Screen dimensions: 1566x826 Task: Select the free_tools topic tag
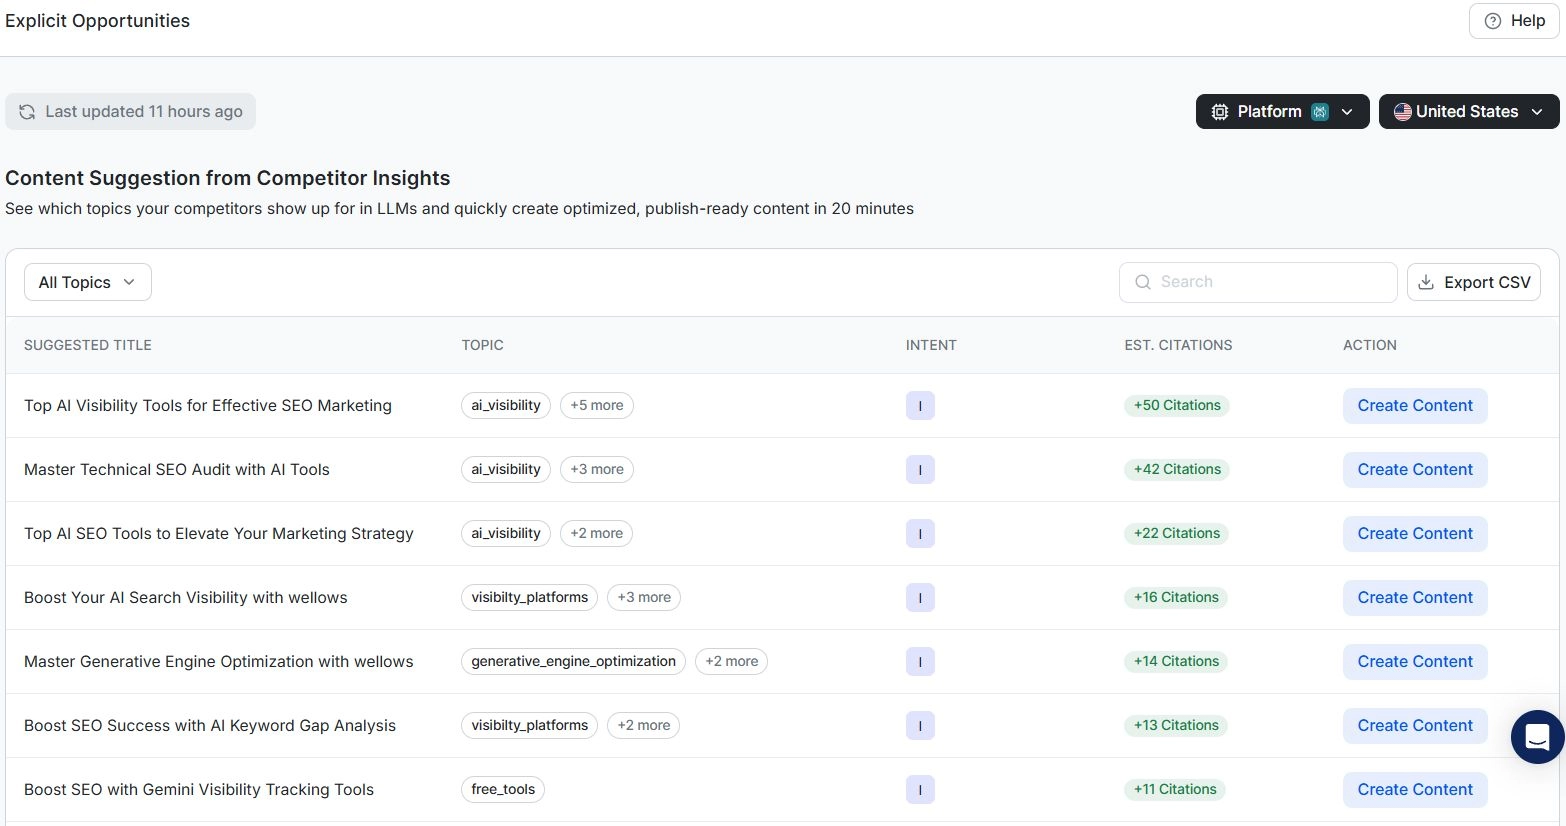click(x=502, y=790)
